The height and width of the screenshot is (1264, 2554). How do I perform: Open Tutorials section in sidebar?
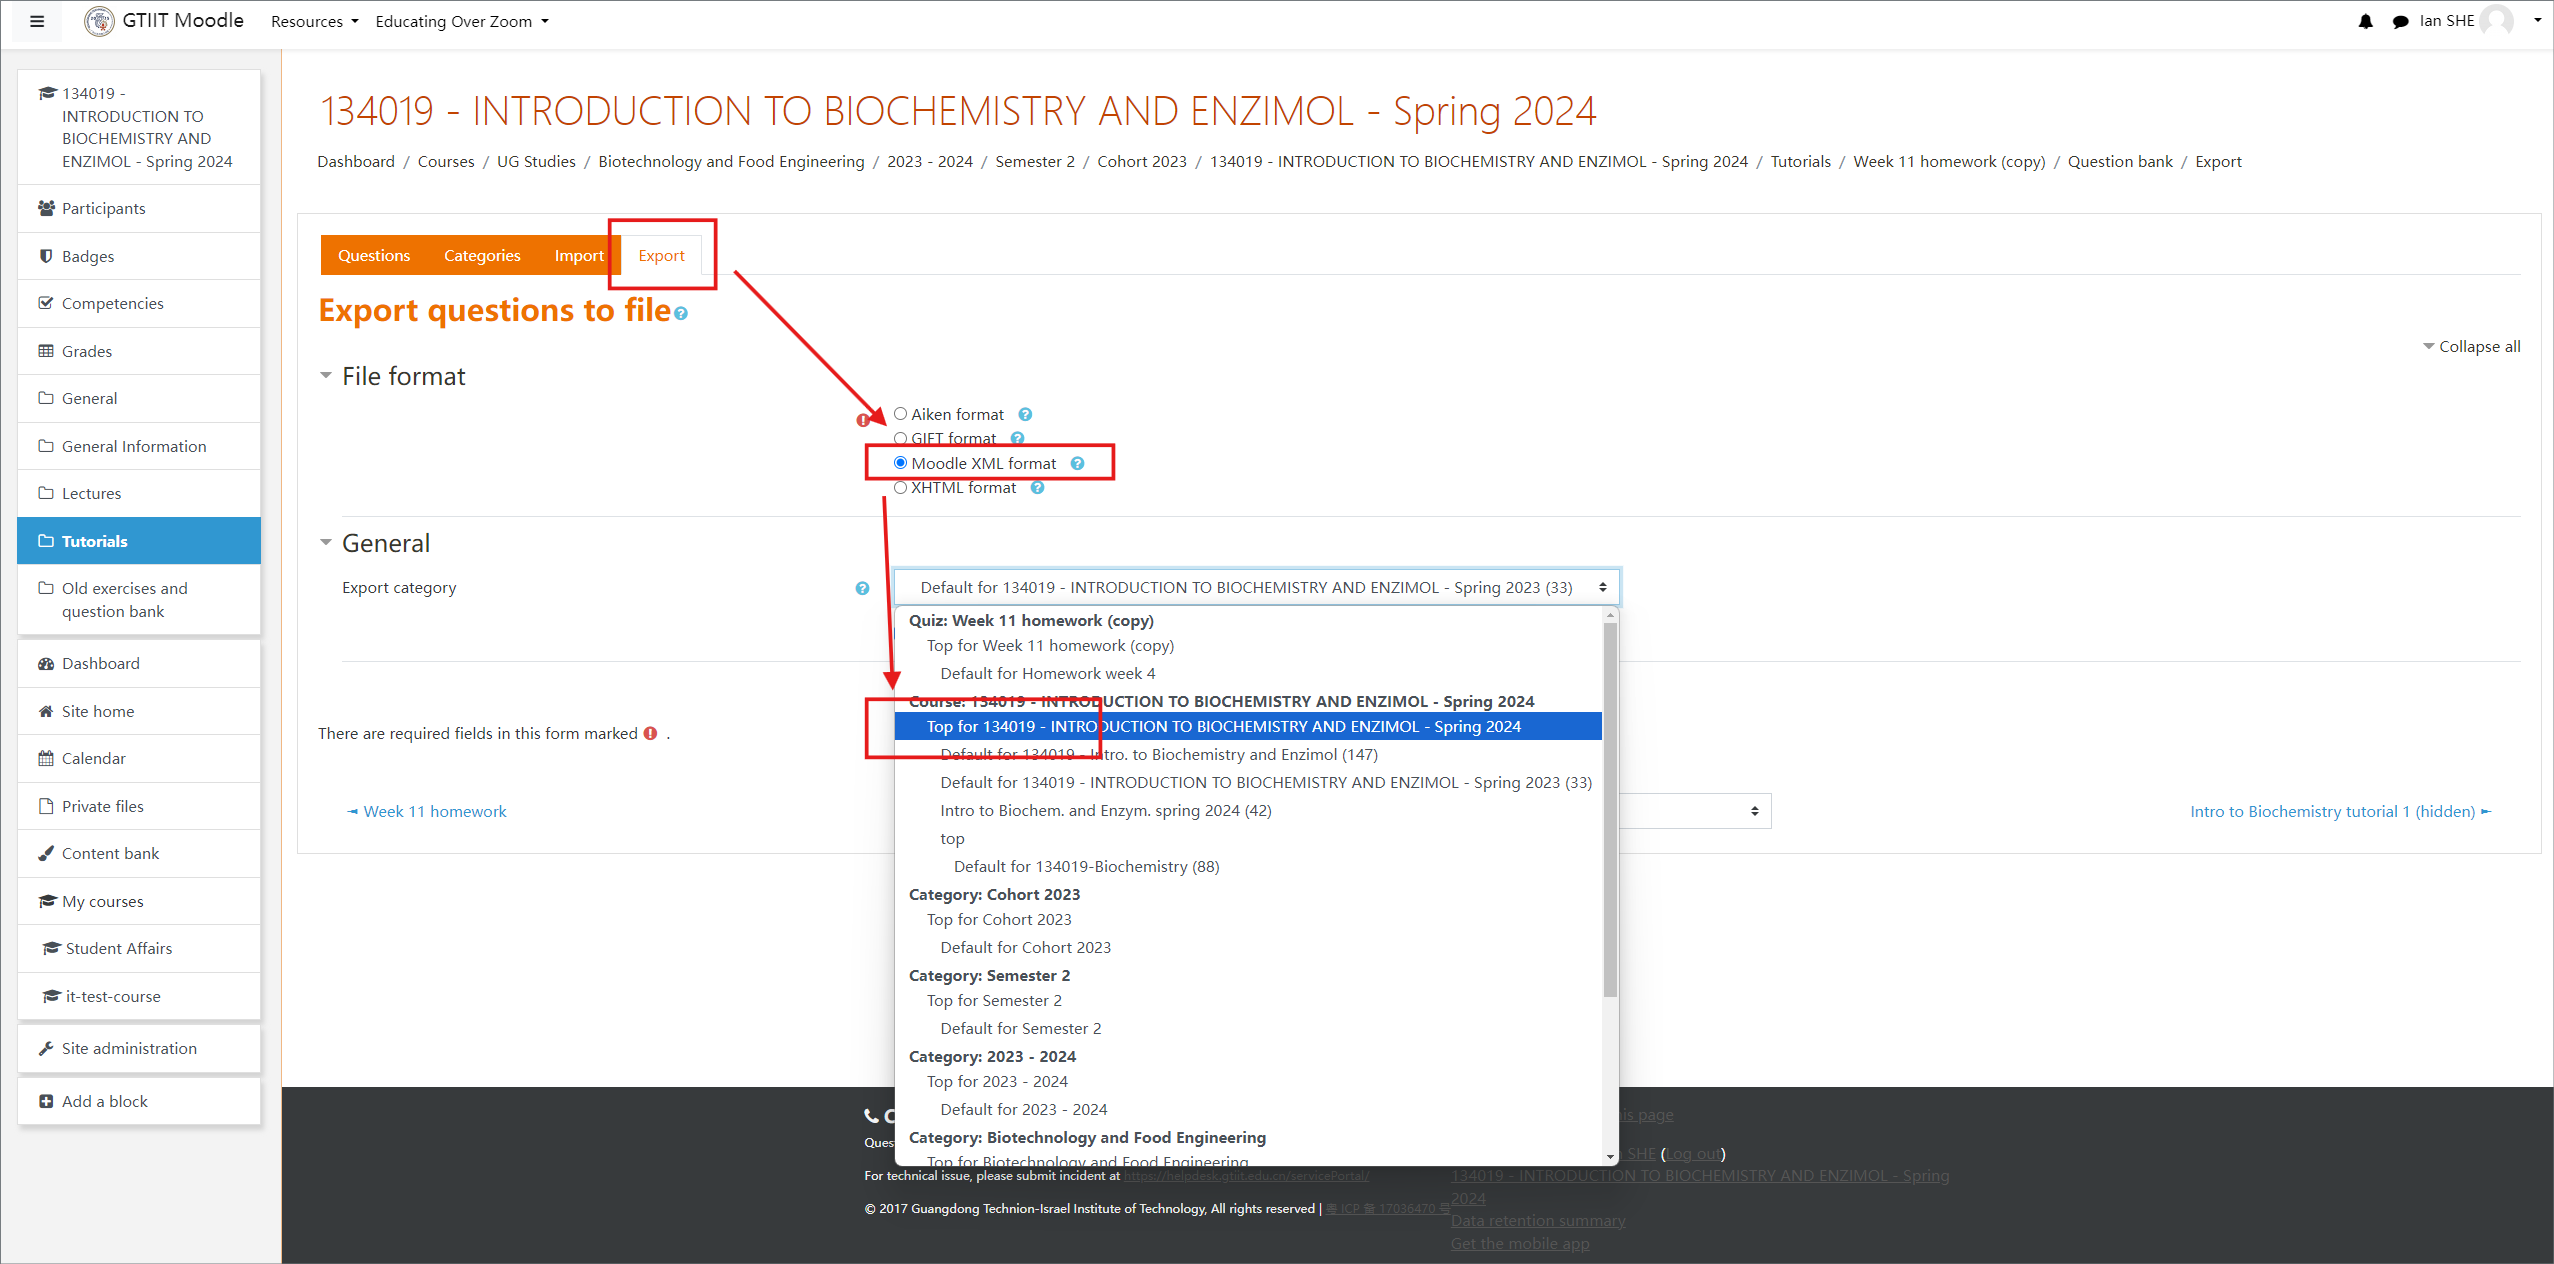(139, 541)
